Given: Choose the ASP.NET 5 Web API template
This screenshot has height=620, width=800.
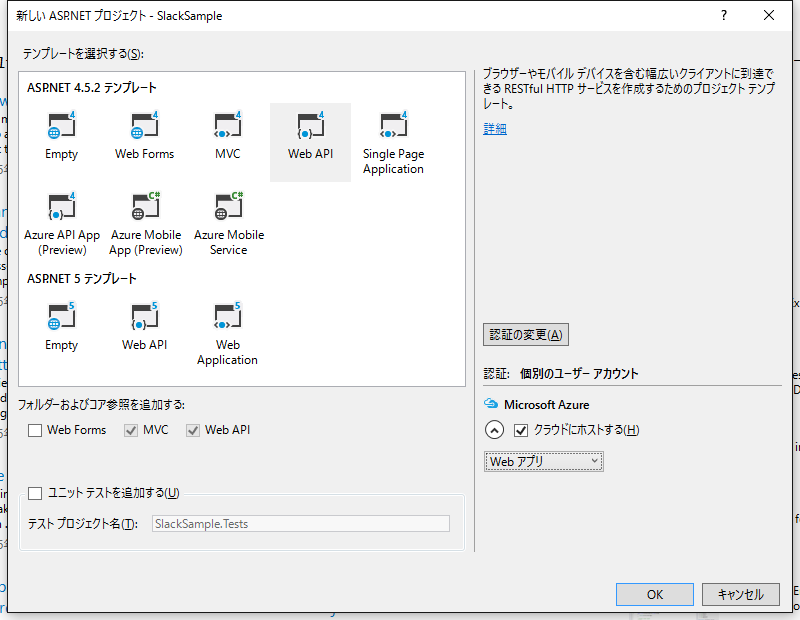Looking at the screenshot, I should pyautogui.click(x=144, y=327).
